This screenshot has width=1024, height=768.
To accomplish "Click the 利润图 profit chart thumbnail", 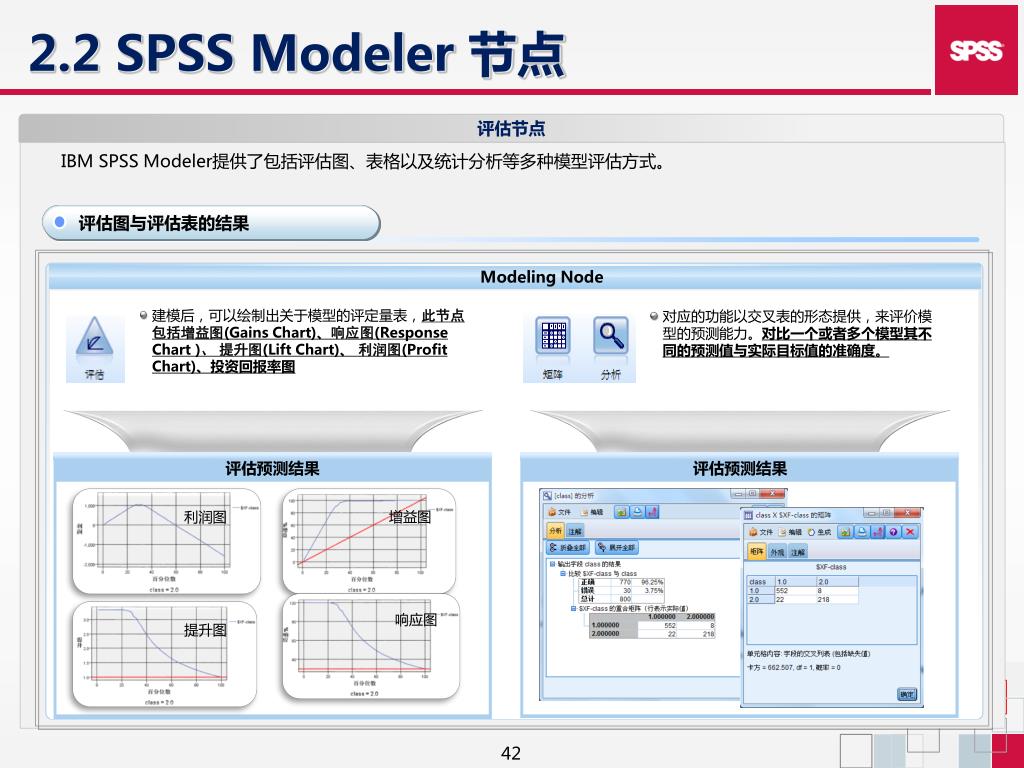I will 167,541.
